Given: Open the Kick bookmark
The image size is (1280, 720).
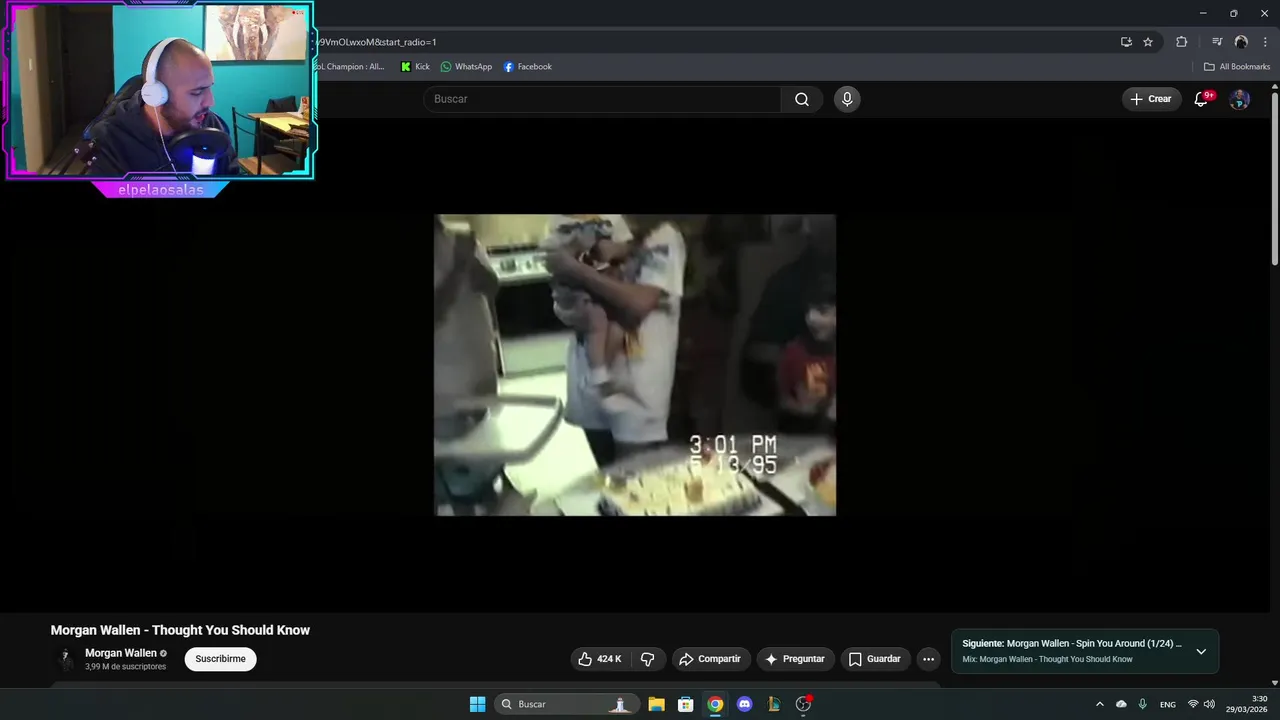Looking at the screenshot, I should pos(415,67).
